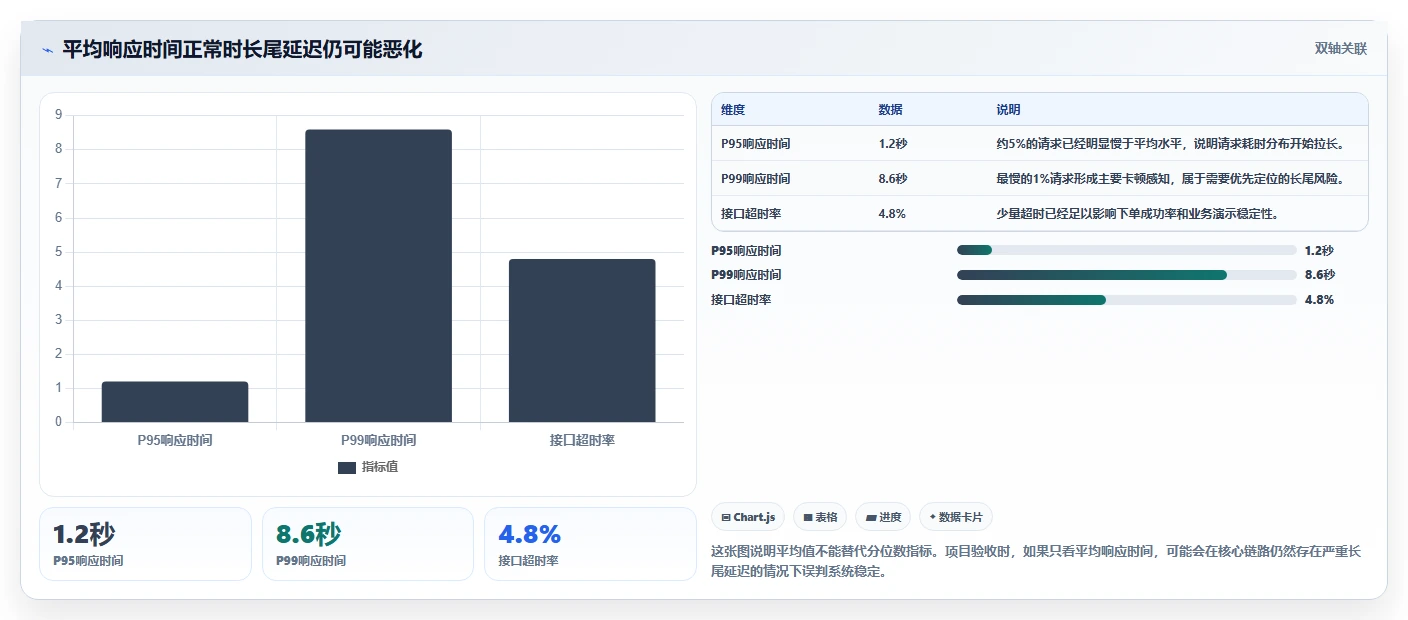This screenshot has height=620, width=1408.
Task: Click the P95响应时间 progress bar
Action: pos(1126,250)
